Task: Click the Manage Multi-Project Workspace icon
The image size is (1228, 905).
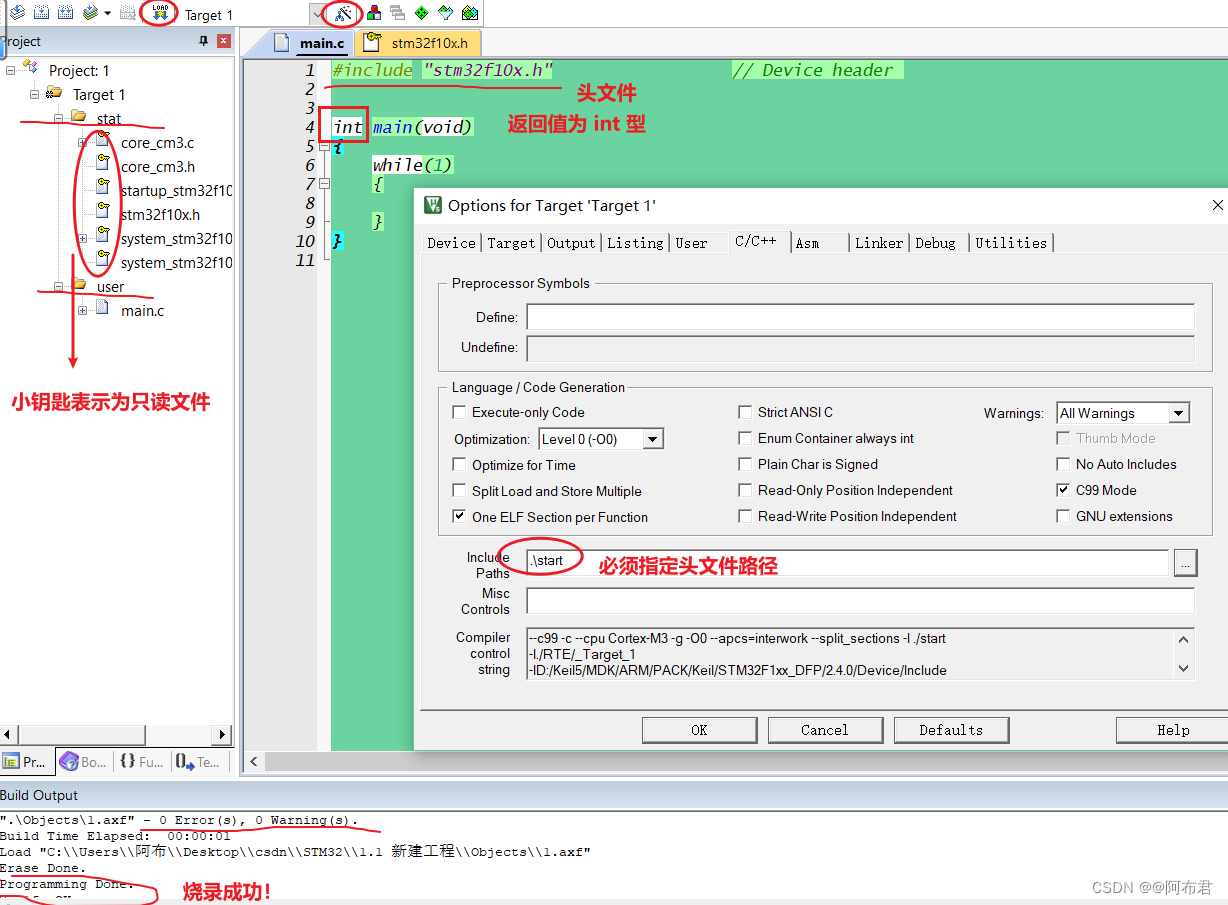Action: [x=397, y=13]
